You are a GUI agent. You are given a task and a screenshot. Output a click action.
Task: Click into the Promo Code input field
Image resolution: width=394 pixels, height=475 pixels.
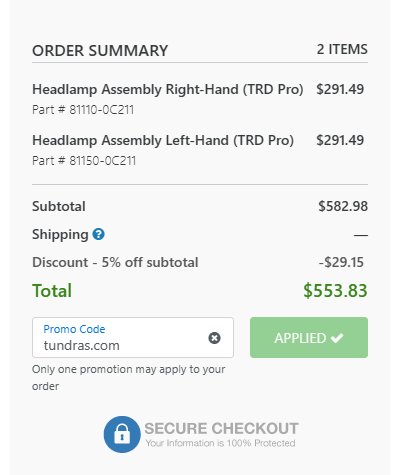click(133, 337)
